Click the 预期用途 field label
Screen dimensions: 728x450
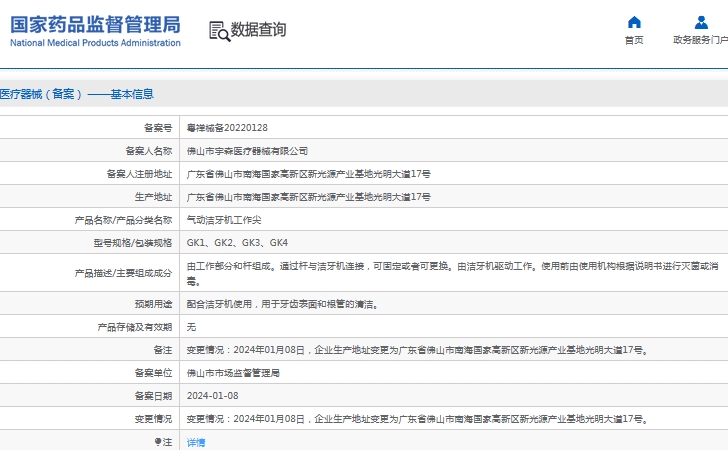(x=153, y=304)
